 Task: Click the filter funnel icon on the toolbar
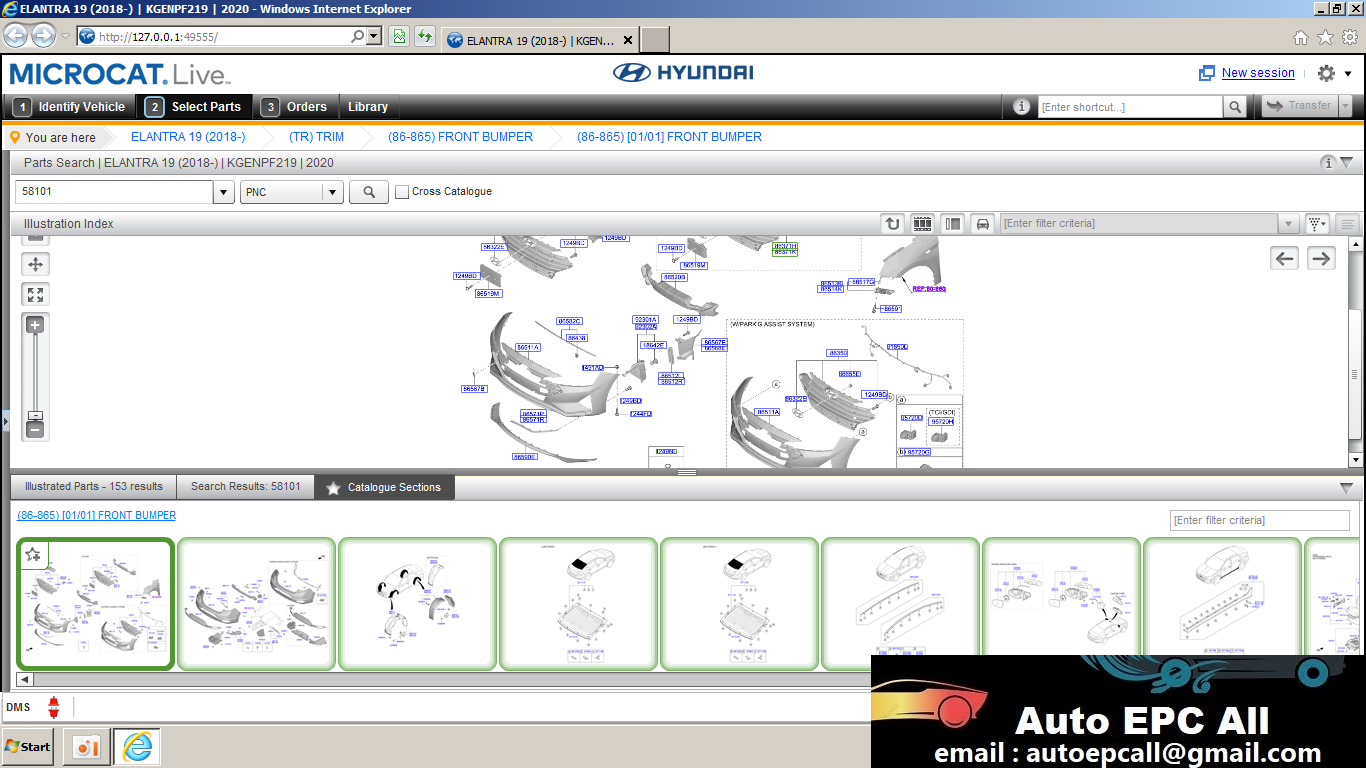tap(1316, 223)
